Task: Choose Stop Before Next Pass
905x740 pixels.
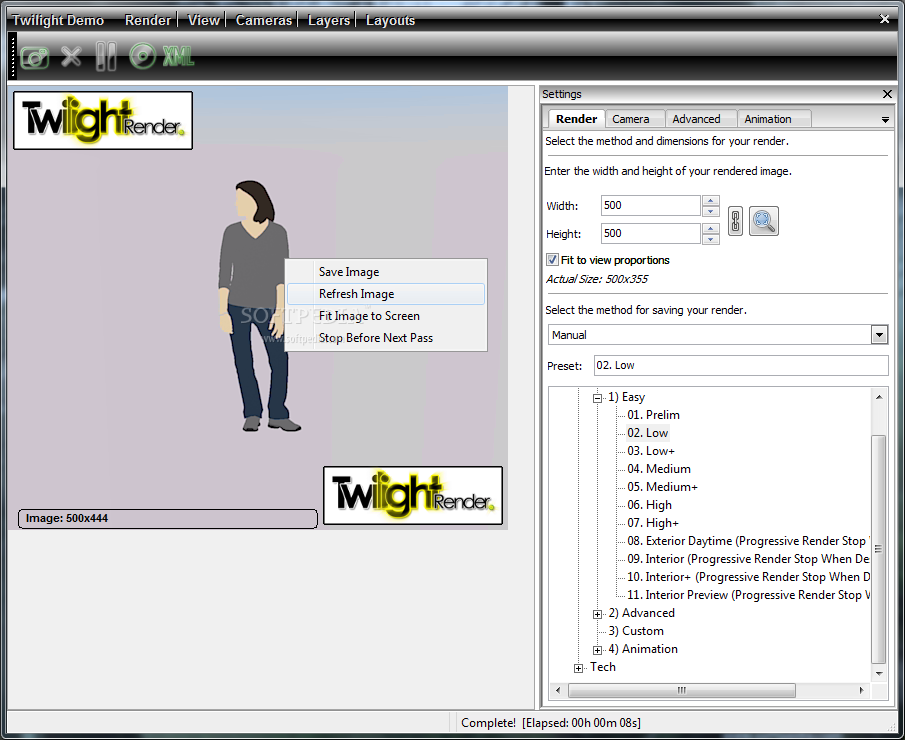Action: click(x=386, y=338)
